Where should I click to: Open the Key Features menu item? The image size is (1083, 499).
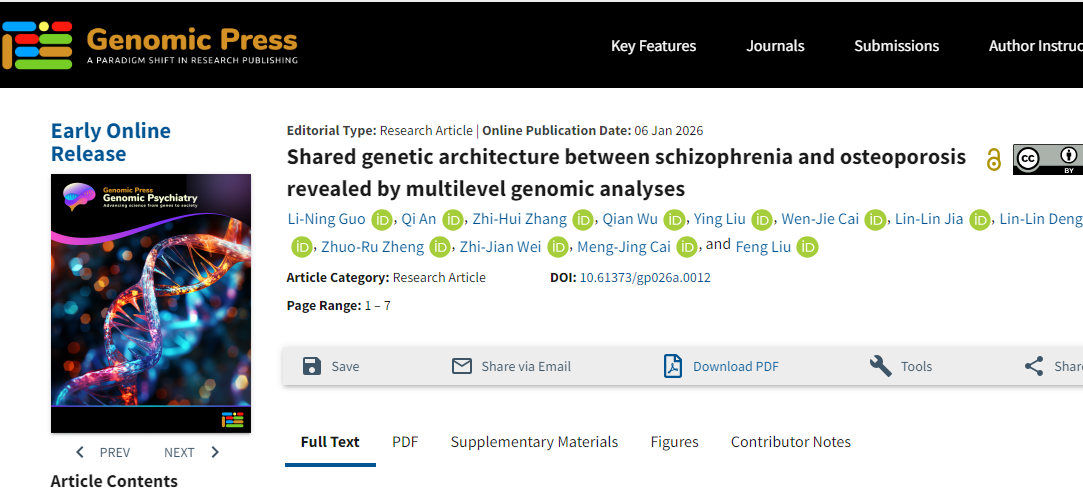pyautogui.click(x=653, y=46)
